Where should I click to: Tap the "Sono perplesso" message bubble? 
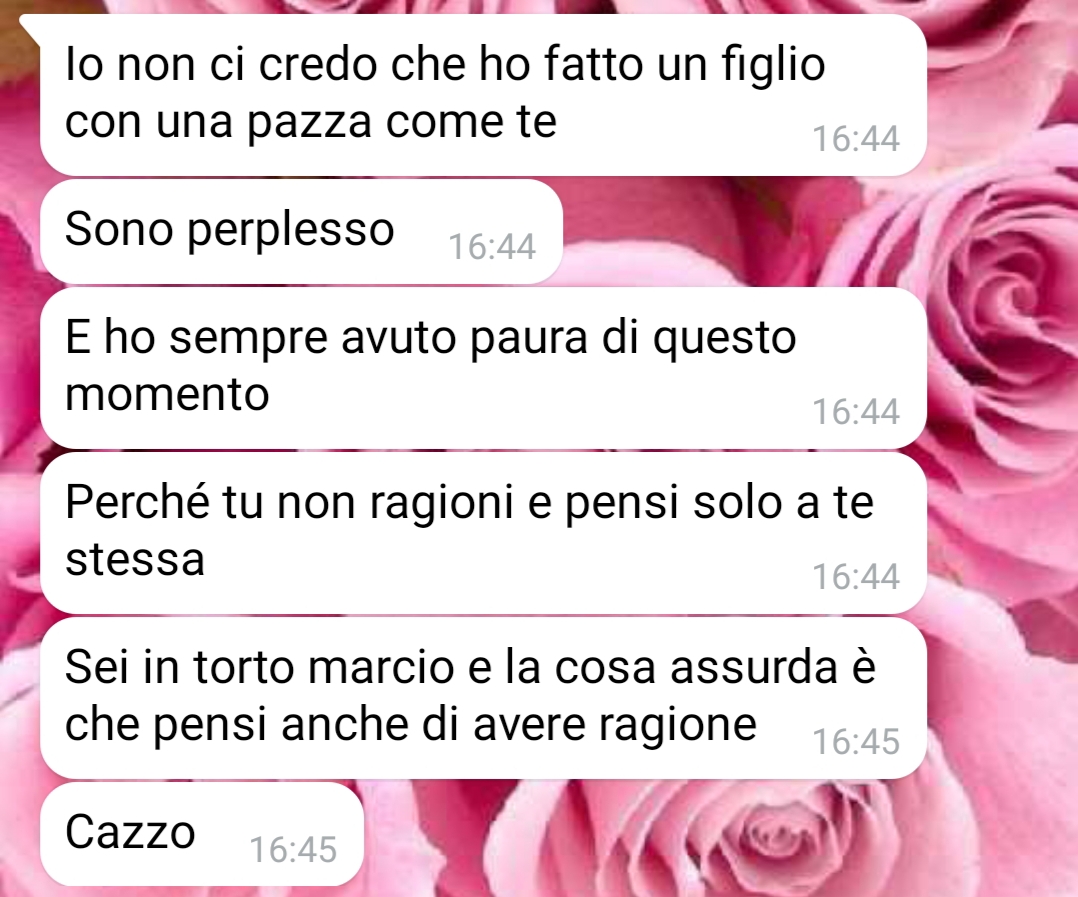[x=301, y=232]
